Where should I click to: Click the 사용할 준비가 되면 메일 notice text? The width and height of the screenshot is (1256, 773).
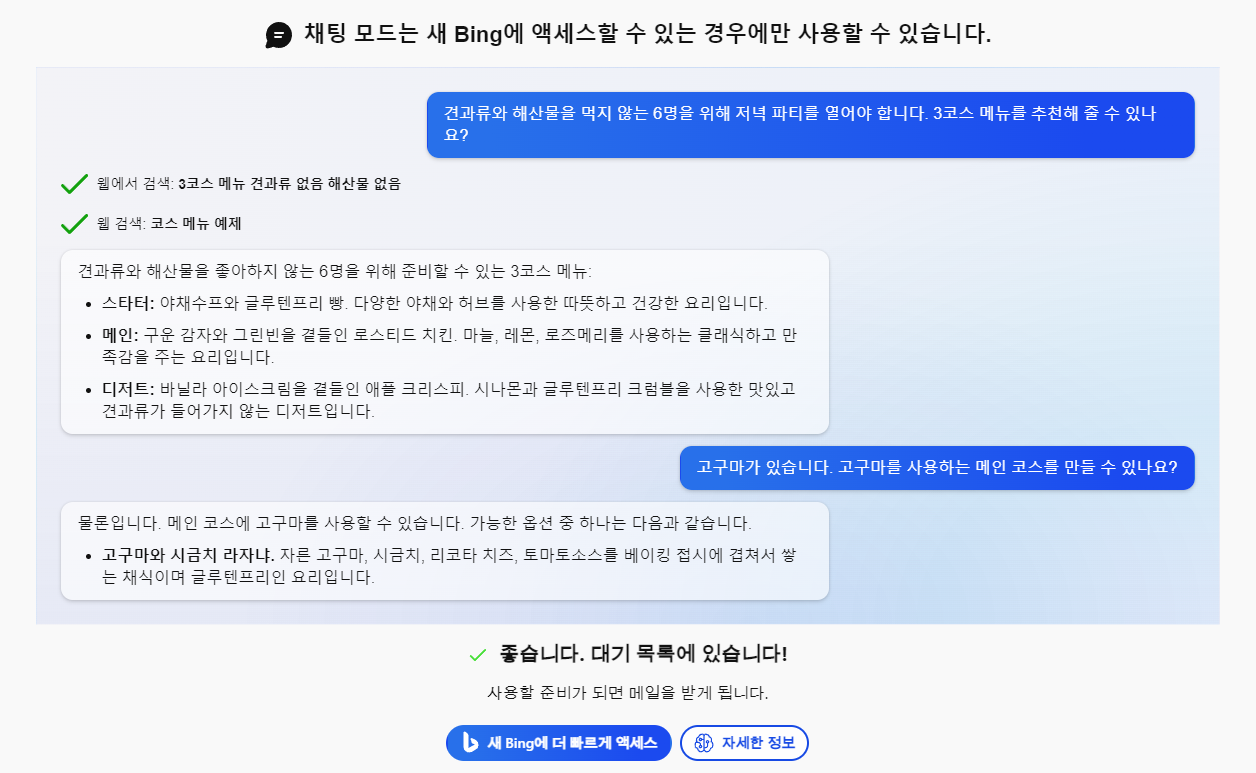(627, 693)
